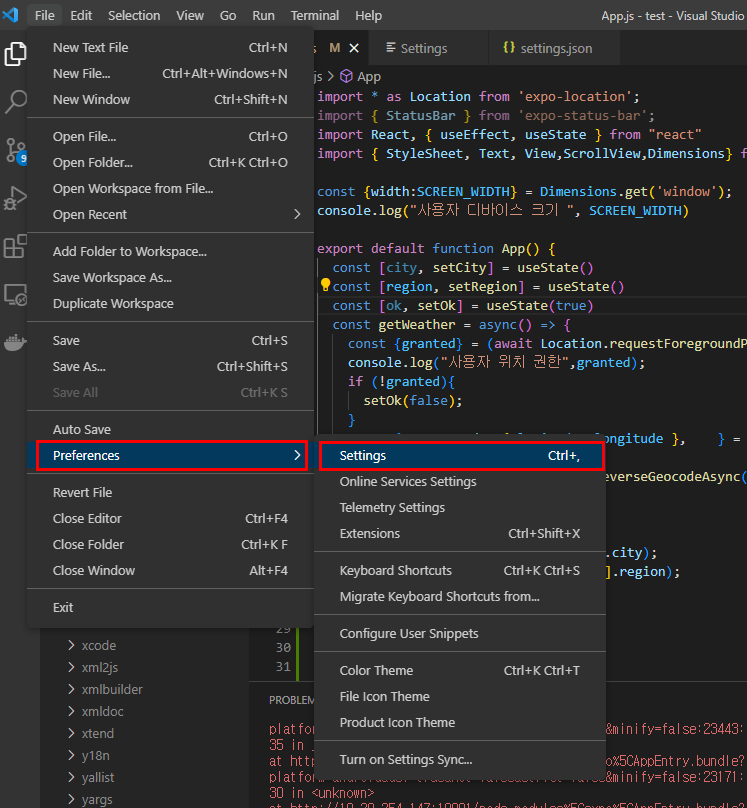The height and width of the screenshot is (808, 747).
Task: Select Add Folder to Workspace...
Action: coord(170,251)
